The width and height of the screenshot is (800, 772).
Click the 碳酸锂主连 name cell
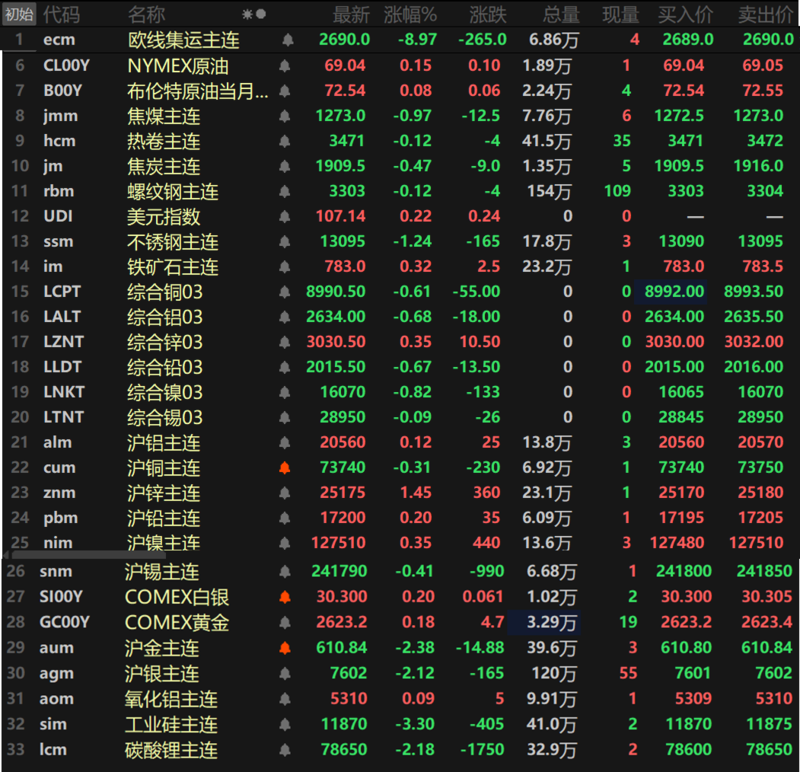[x=171, y=750]
